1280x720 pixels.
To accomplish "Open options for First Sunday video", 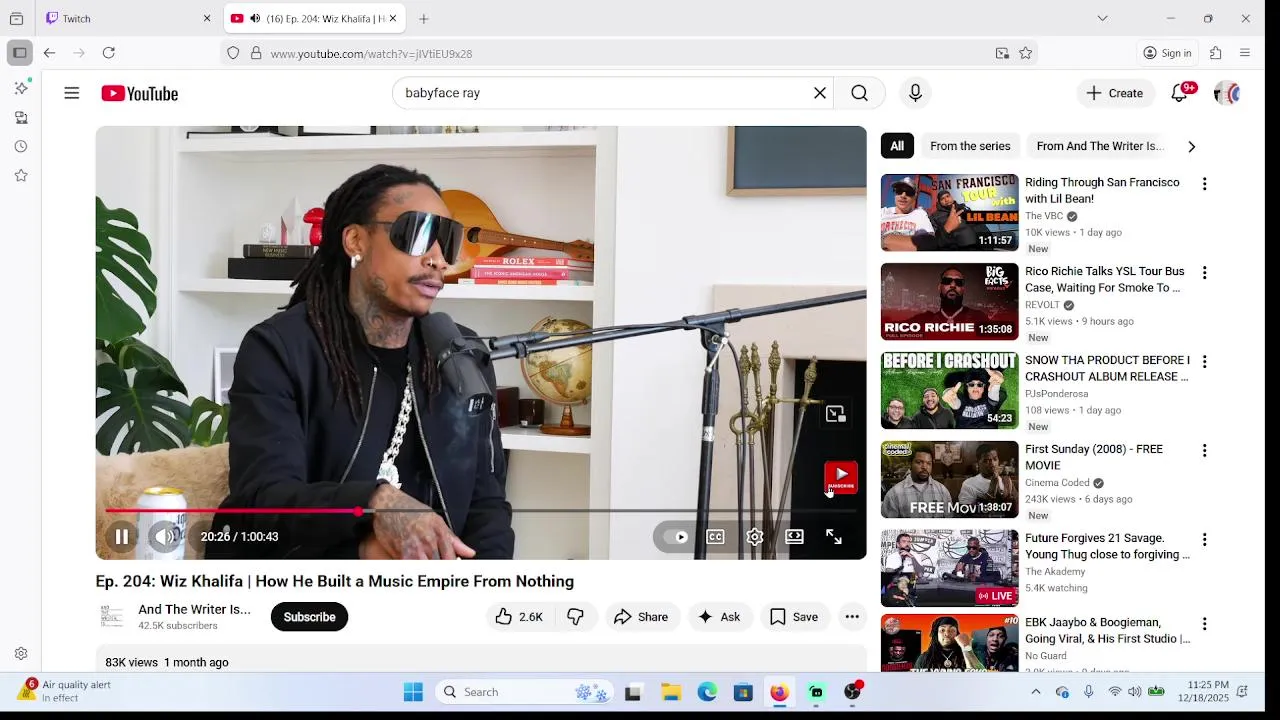I will pos(1204,451).
